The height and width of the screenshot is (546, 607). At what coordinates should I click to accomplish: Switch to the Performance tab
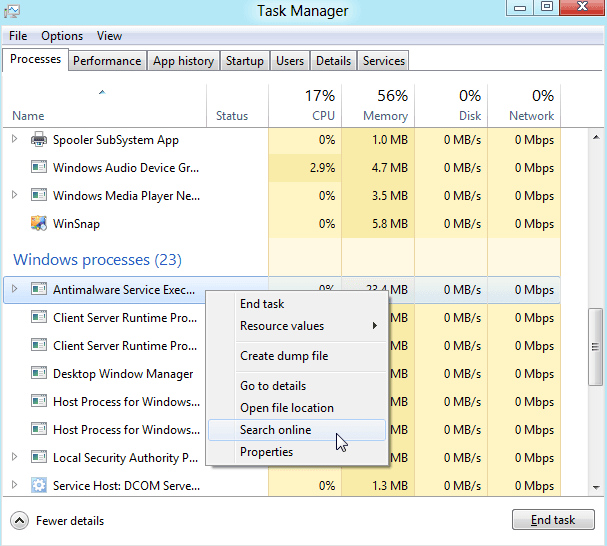click(x=107, y=61)
